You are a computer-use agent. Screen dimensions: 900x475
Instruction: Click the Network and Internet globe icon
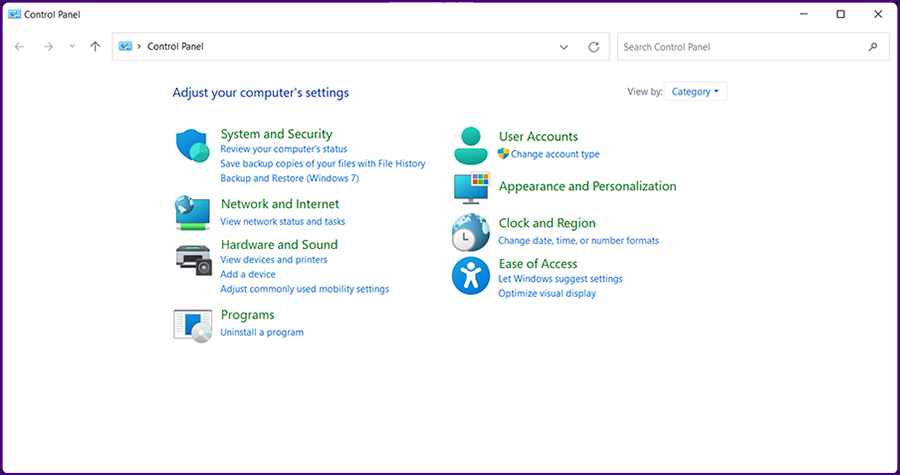(192, 211)
